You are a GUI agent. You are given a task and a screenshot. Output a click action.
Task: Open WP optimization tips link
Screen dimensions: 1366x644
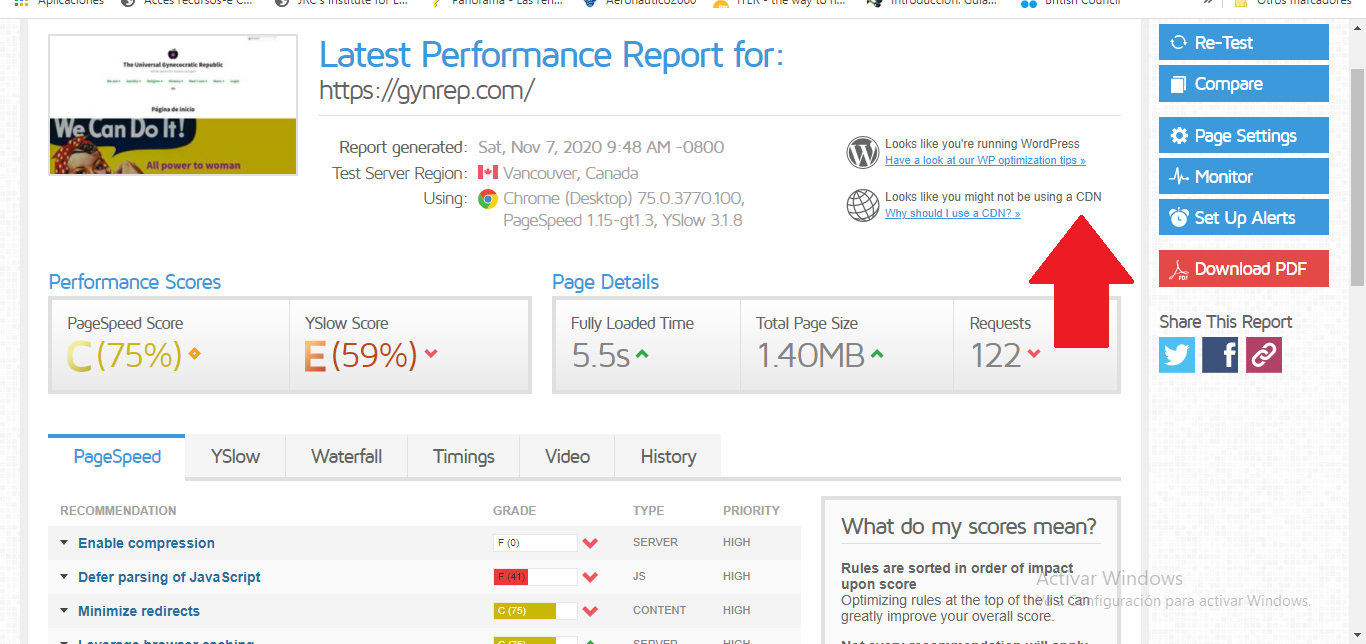coord(985,160)
